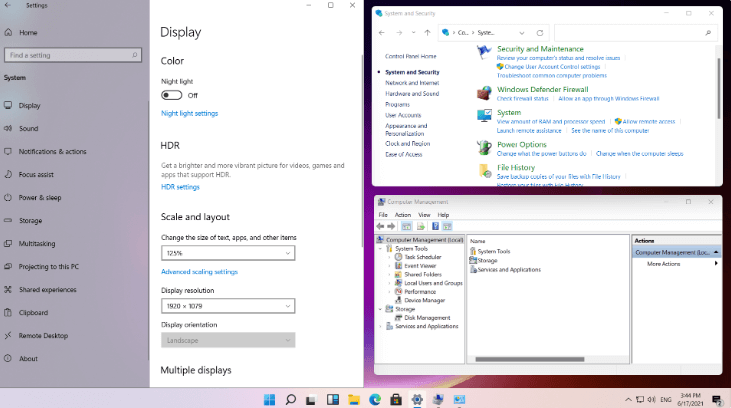Click Computer Management toolbar forward arrow
The height and width of the screenshot is (408, 731).
coord(391,226)
